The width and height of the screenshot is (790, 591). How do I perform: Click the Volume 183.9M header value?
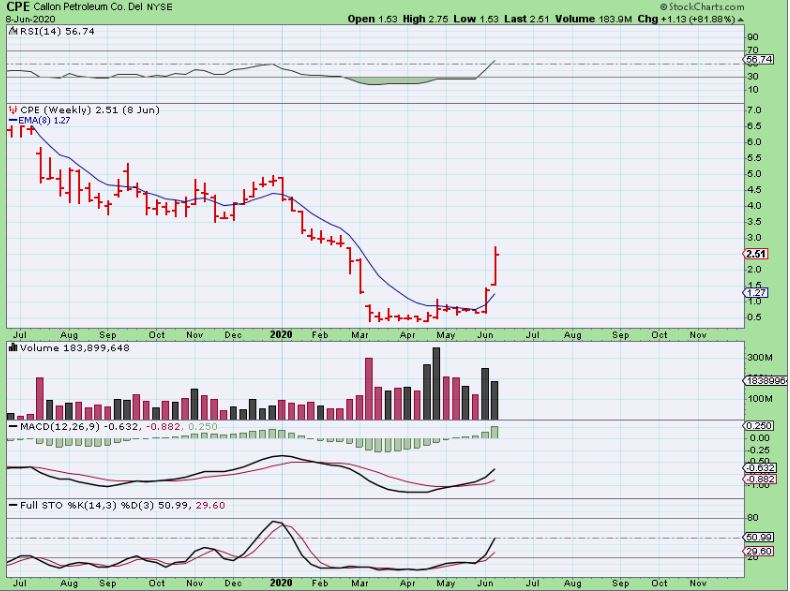[594, 19]
